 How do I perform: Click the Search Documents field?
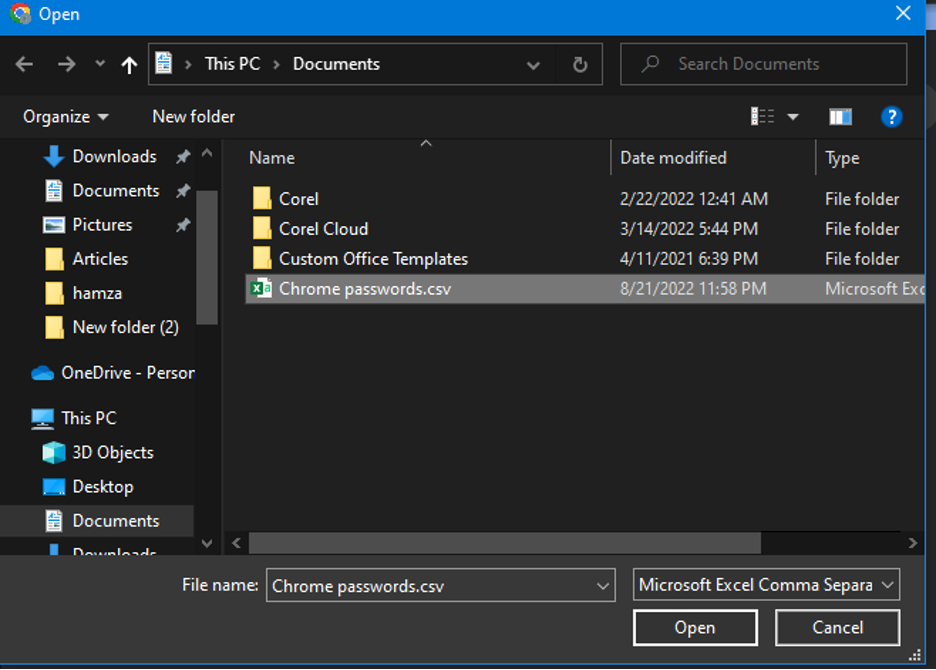pyautogui.click(x=763, y=64)
